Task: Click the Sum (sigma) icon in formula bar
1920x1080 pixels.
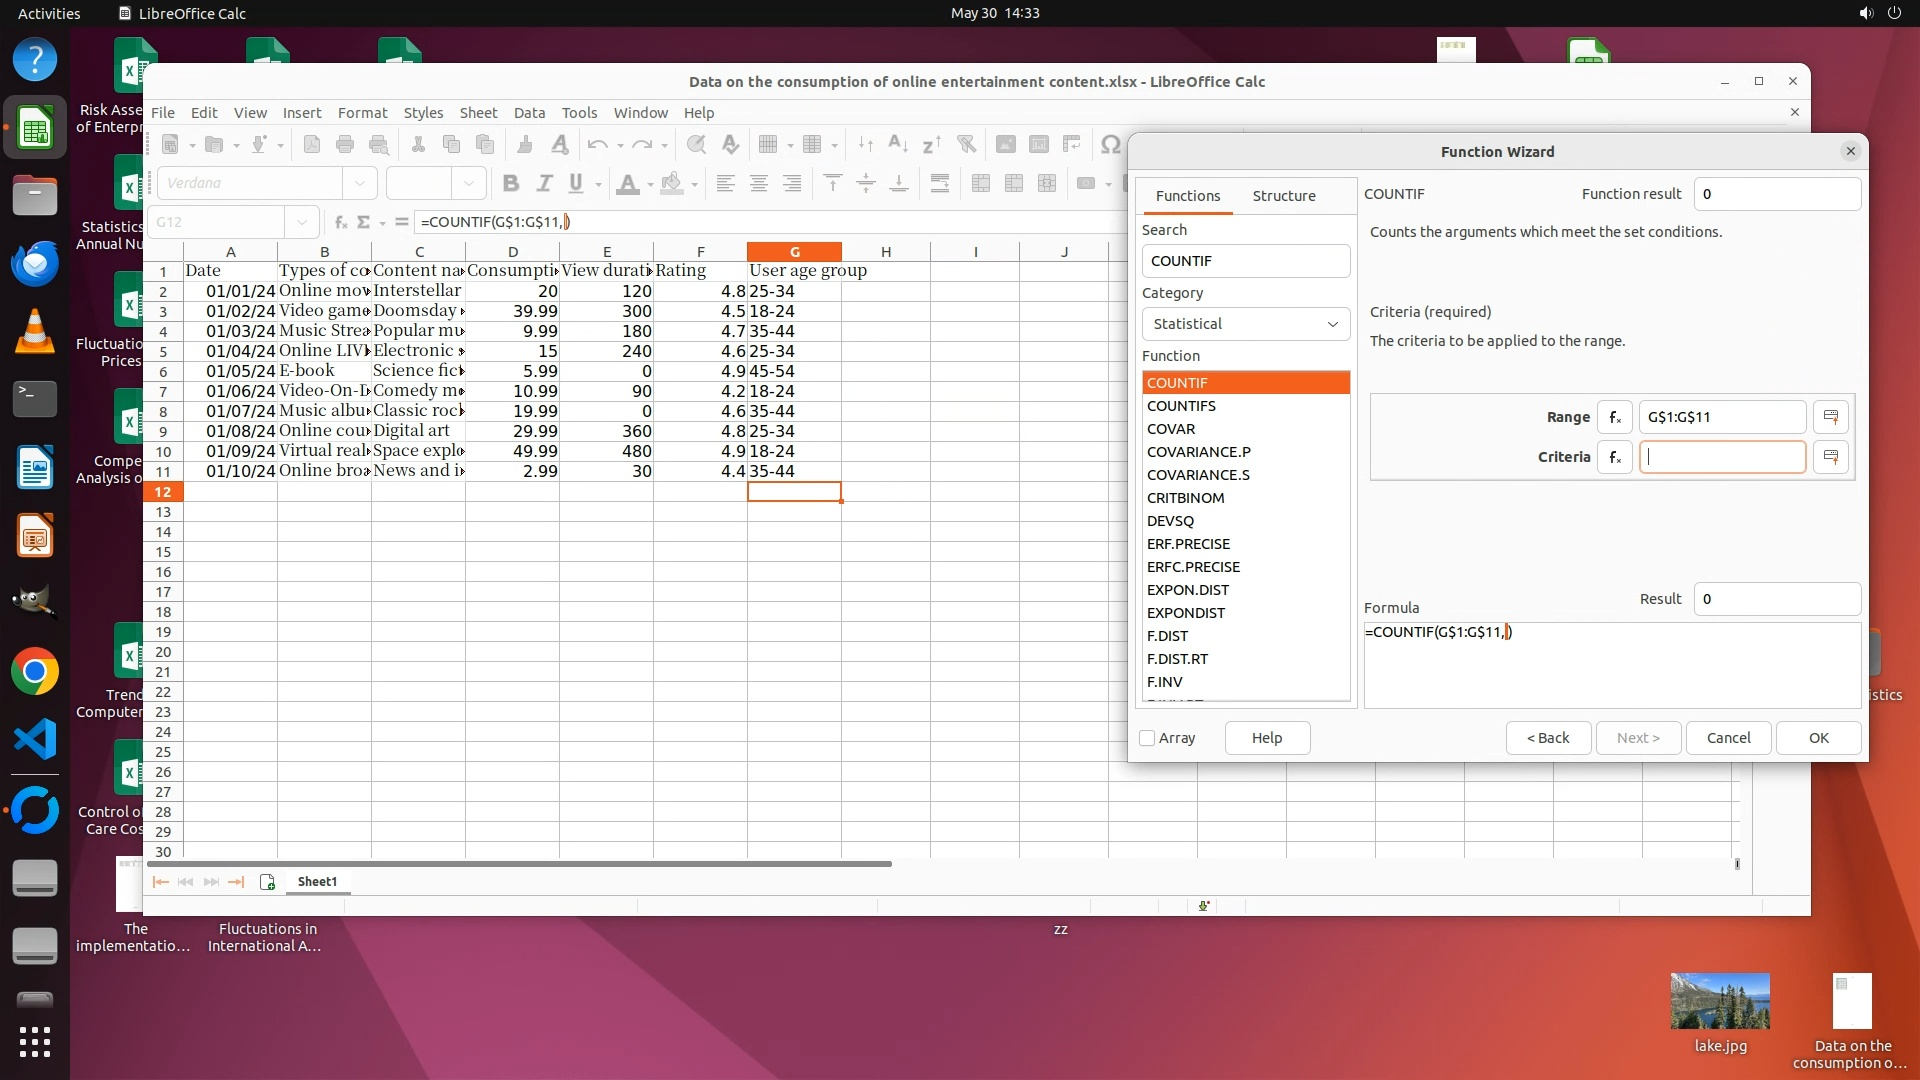Action: coord(364,222)
